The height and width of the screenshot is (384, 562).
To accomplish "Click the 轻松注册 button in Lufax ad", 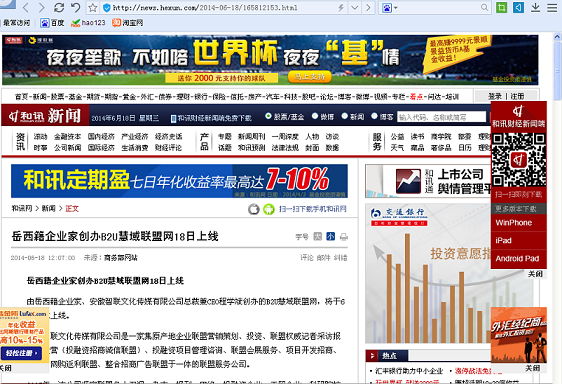I will pyautogui.click(x=21, y=353).
